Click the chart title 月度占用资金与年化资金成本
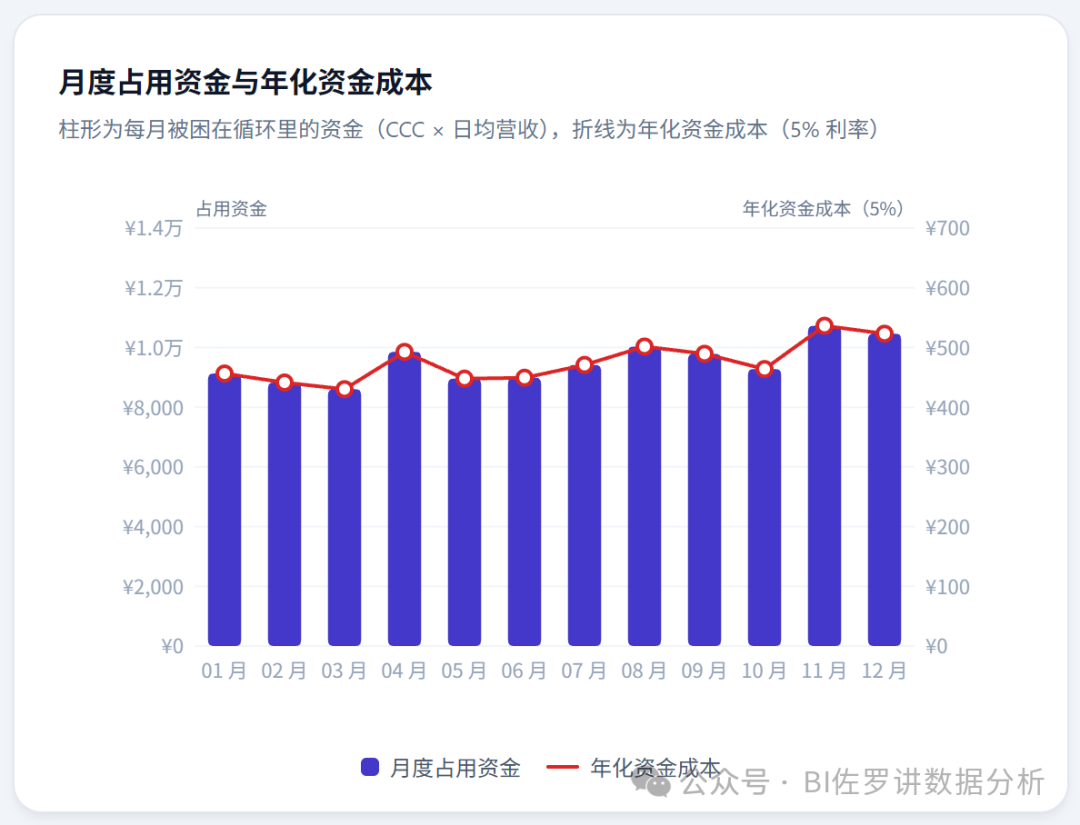 pyautogui.click(x=245, y=82)
